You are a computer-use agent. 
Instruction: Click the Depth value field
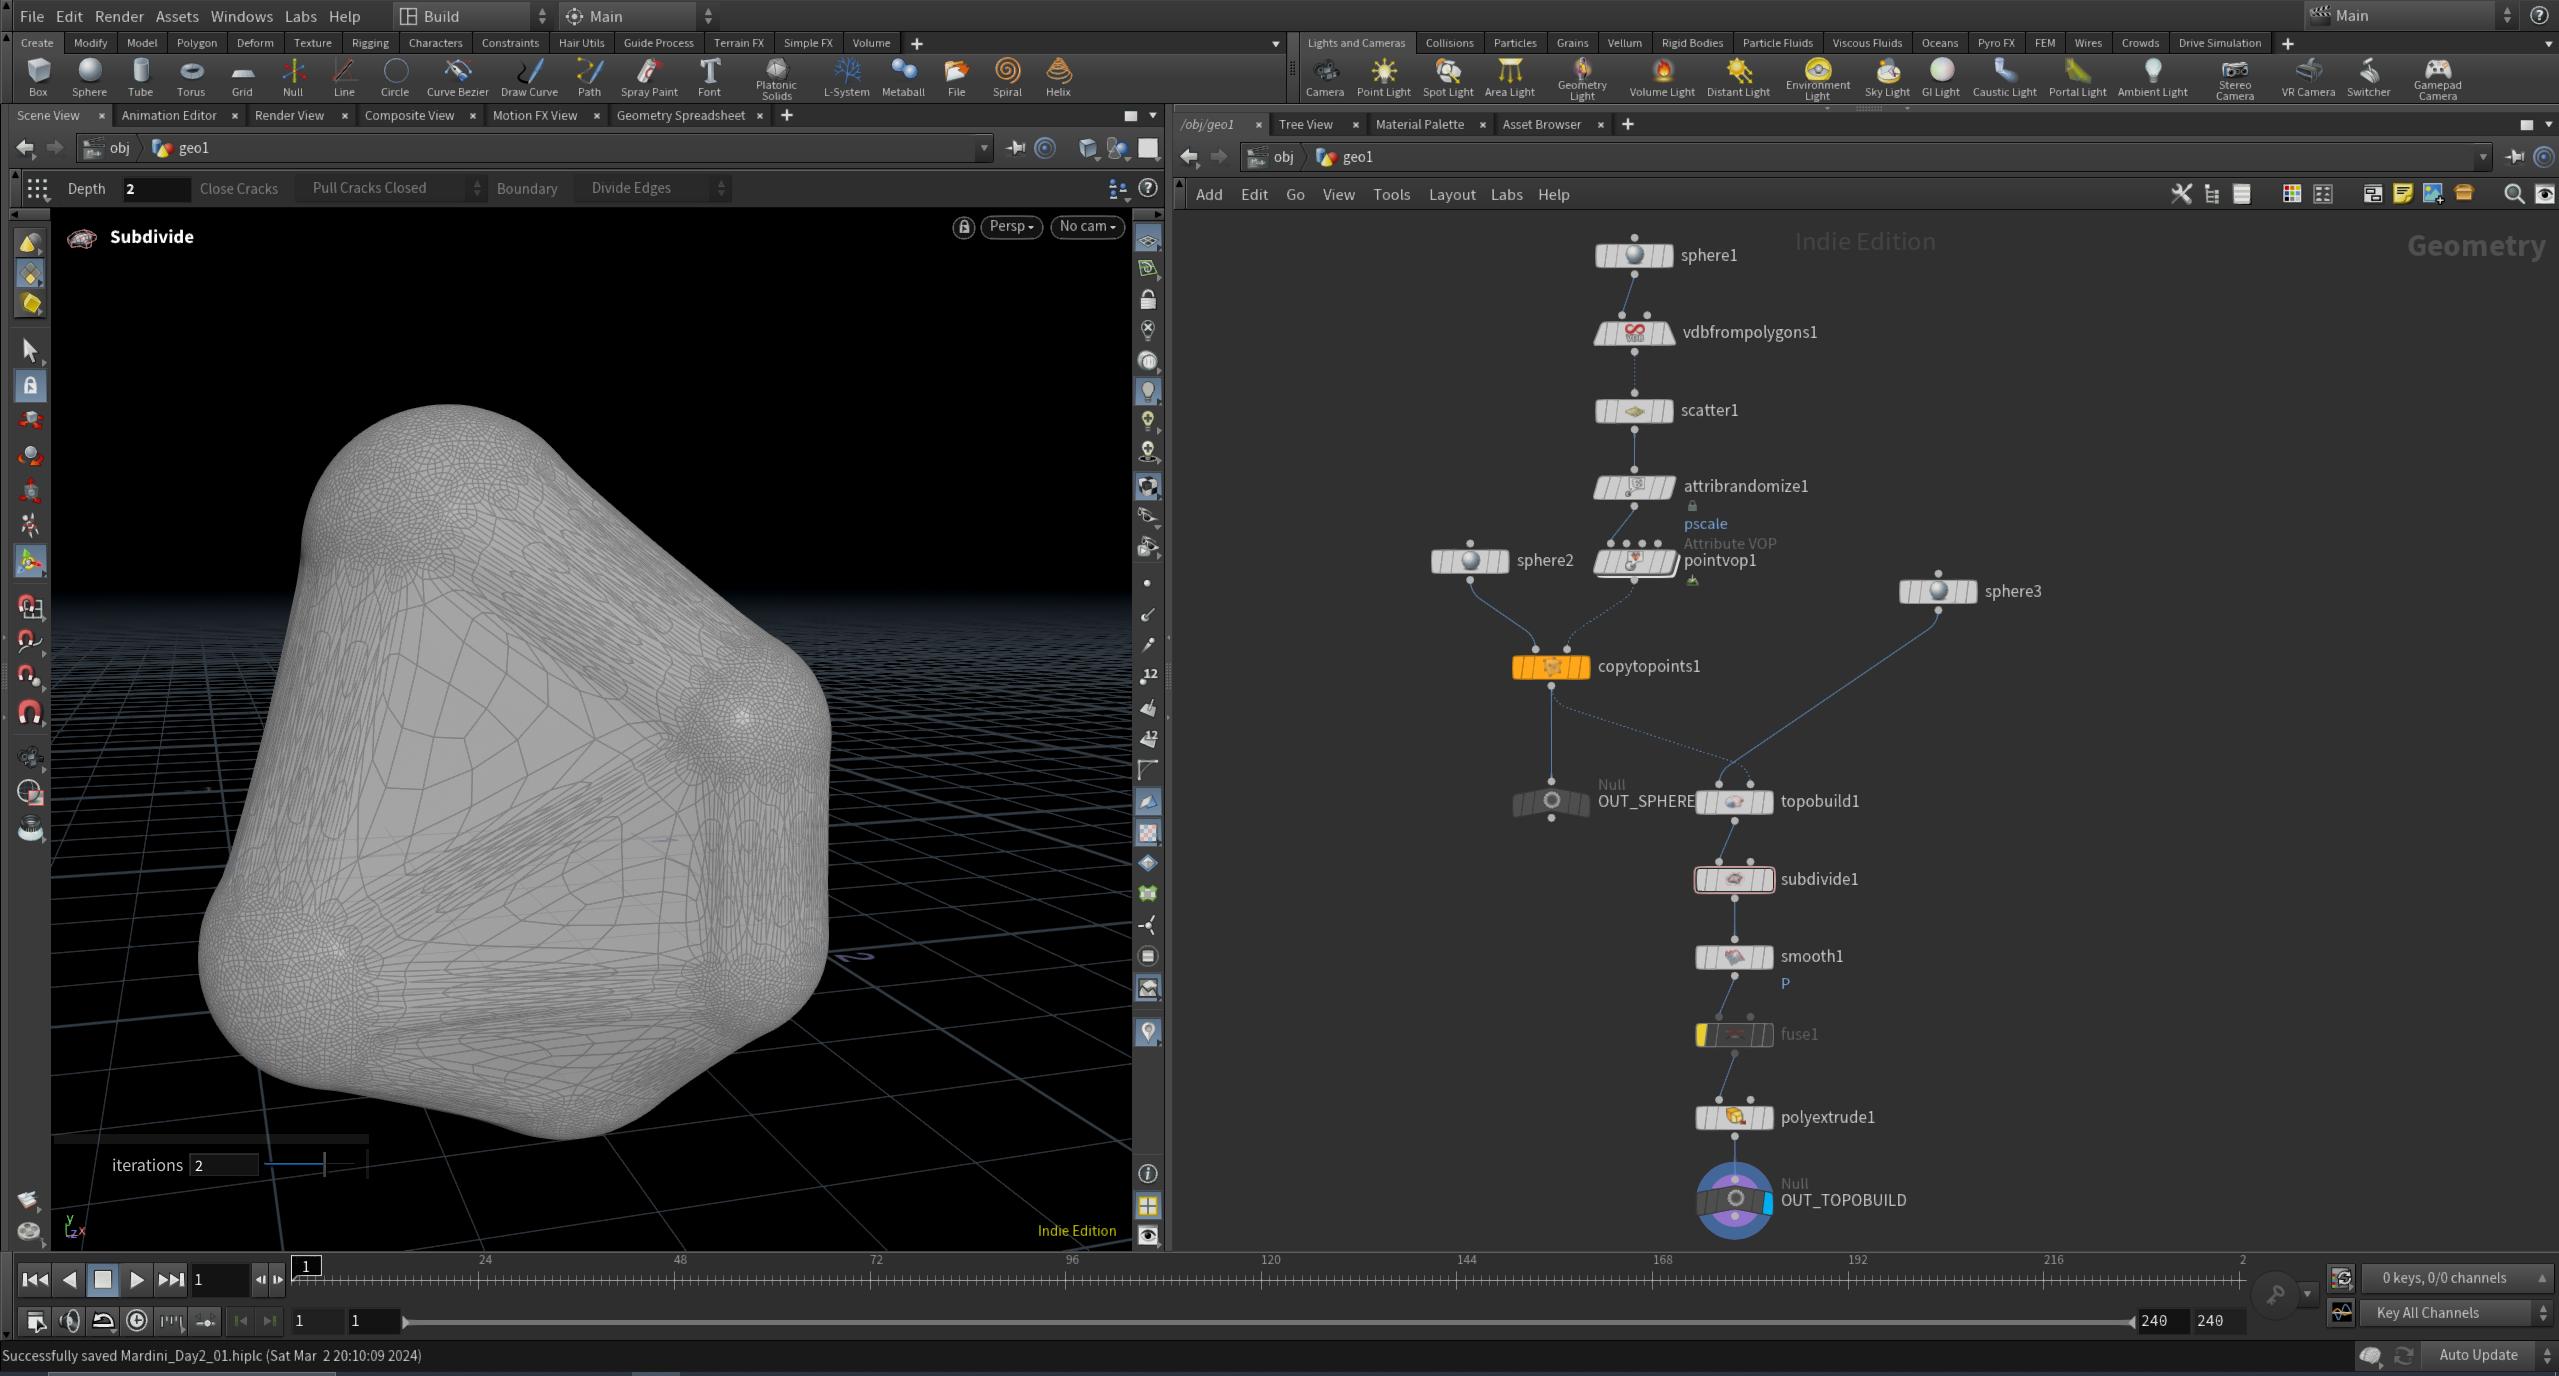tap(155, 189)
